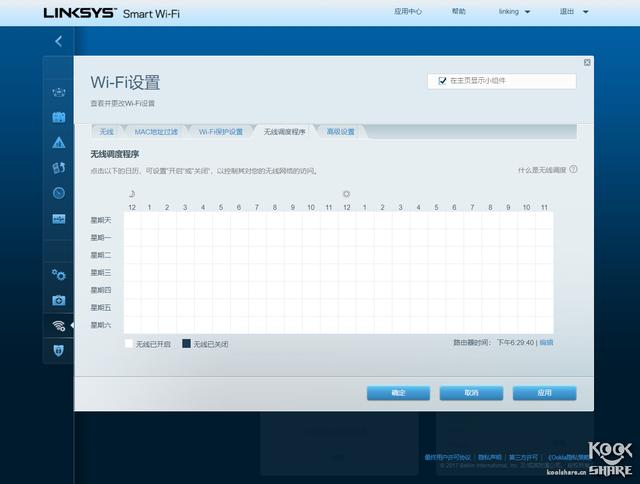640x484 pixels.
Task: Open 帮助 in the top bar
Action: [459, 11]
